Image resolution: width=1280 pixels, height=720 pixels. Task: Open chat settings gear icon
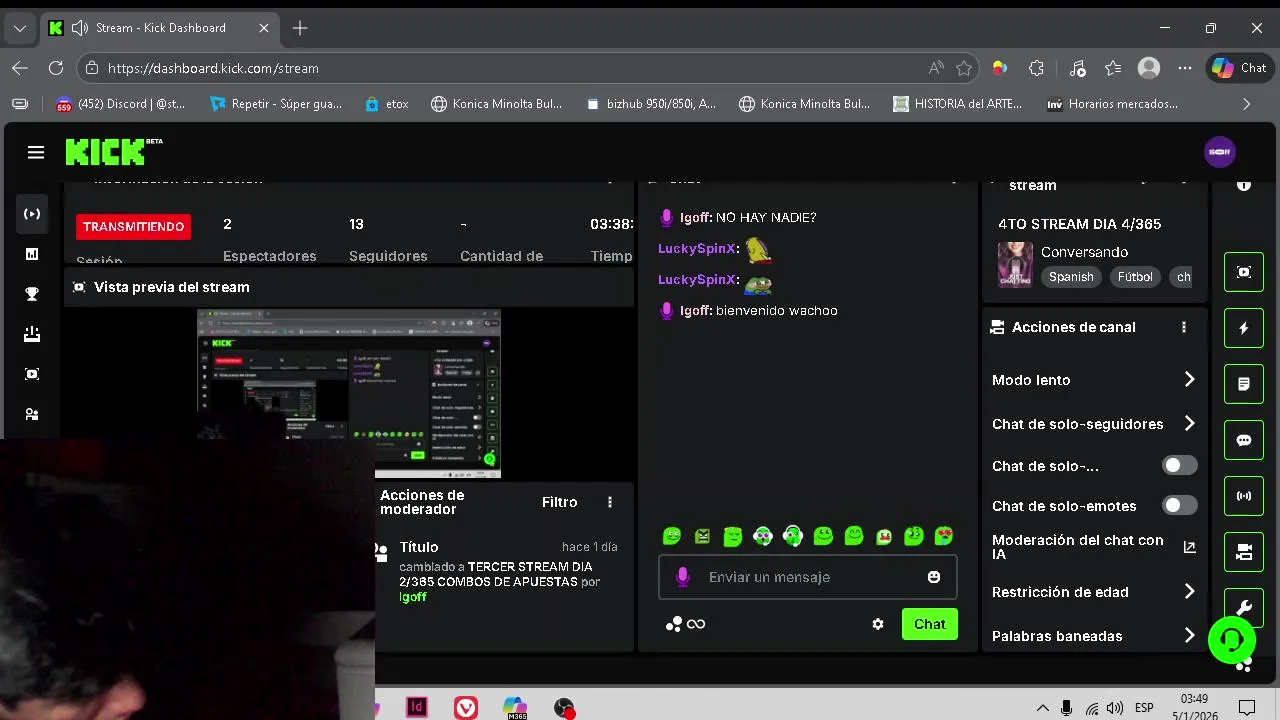coord(878,624)
